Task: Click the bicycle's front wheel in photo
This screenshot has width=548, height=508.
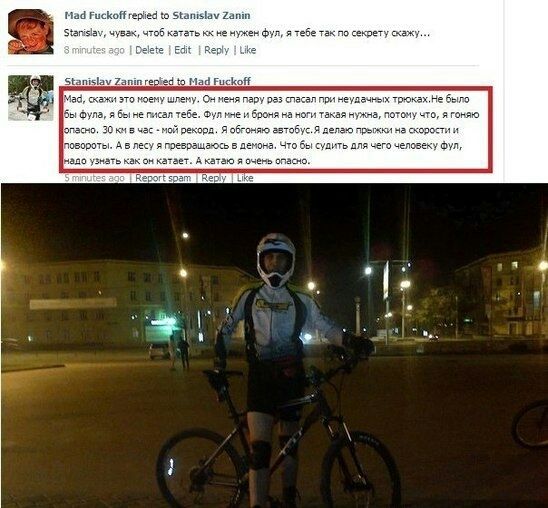Action: [361, 470]
